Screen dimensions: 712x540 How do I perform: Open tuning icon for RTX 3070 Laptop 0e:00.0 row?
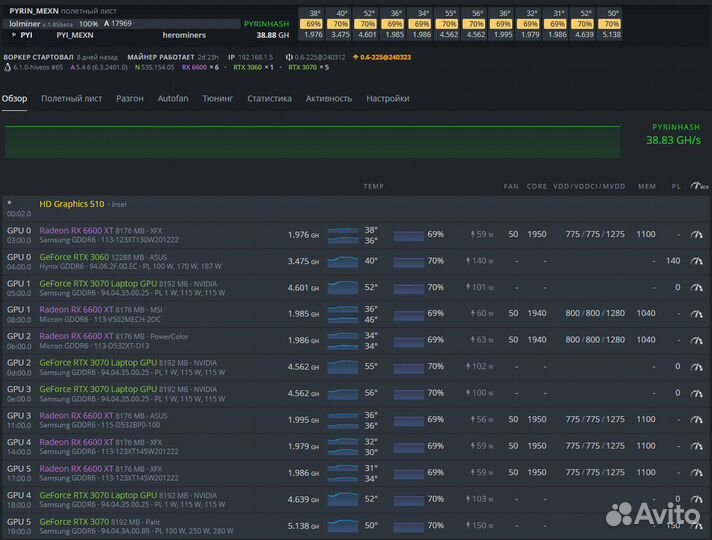tap(696, 393)
